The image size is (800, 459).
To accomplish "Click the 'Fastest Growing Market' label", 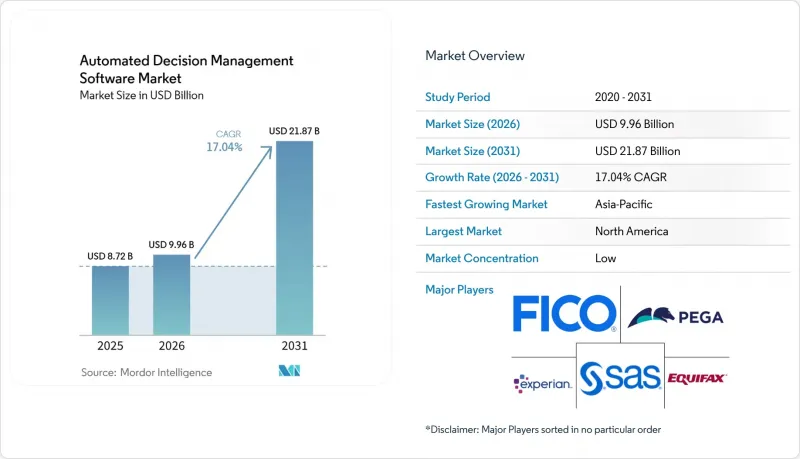I will pos(486,204).
